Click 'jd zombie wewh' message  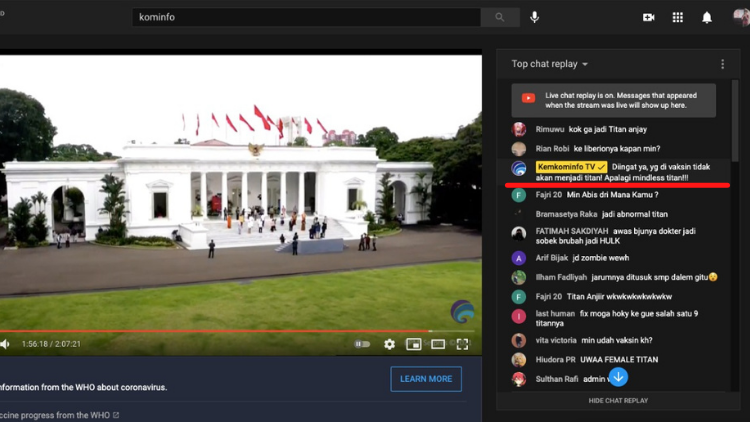point(600,258)
